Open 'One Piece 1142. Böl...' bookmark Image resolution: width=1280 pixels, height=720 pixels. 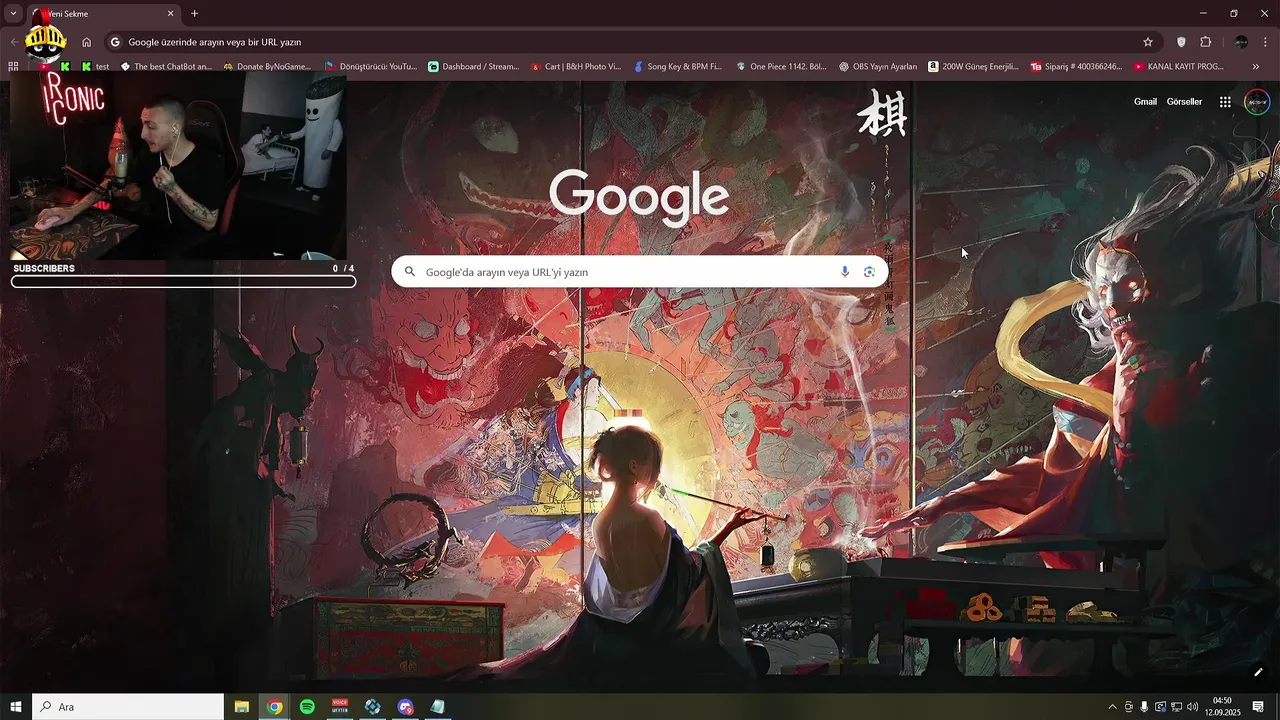click(x=781, y=66)
